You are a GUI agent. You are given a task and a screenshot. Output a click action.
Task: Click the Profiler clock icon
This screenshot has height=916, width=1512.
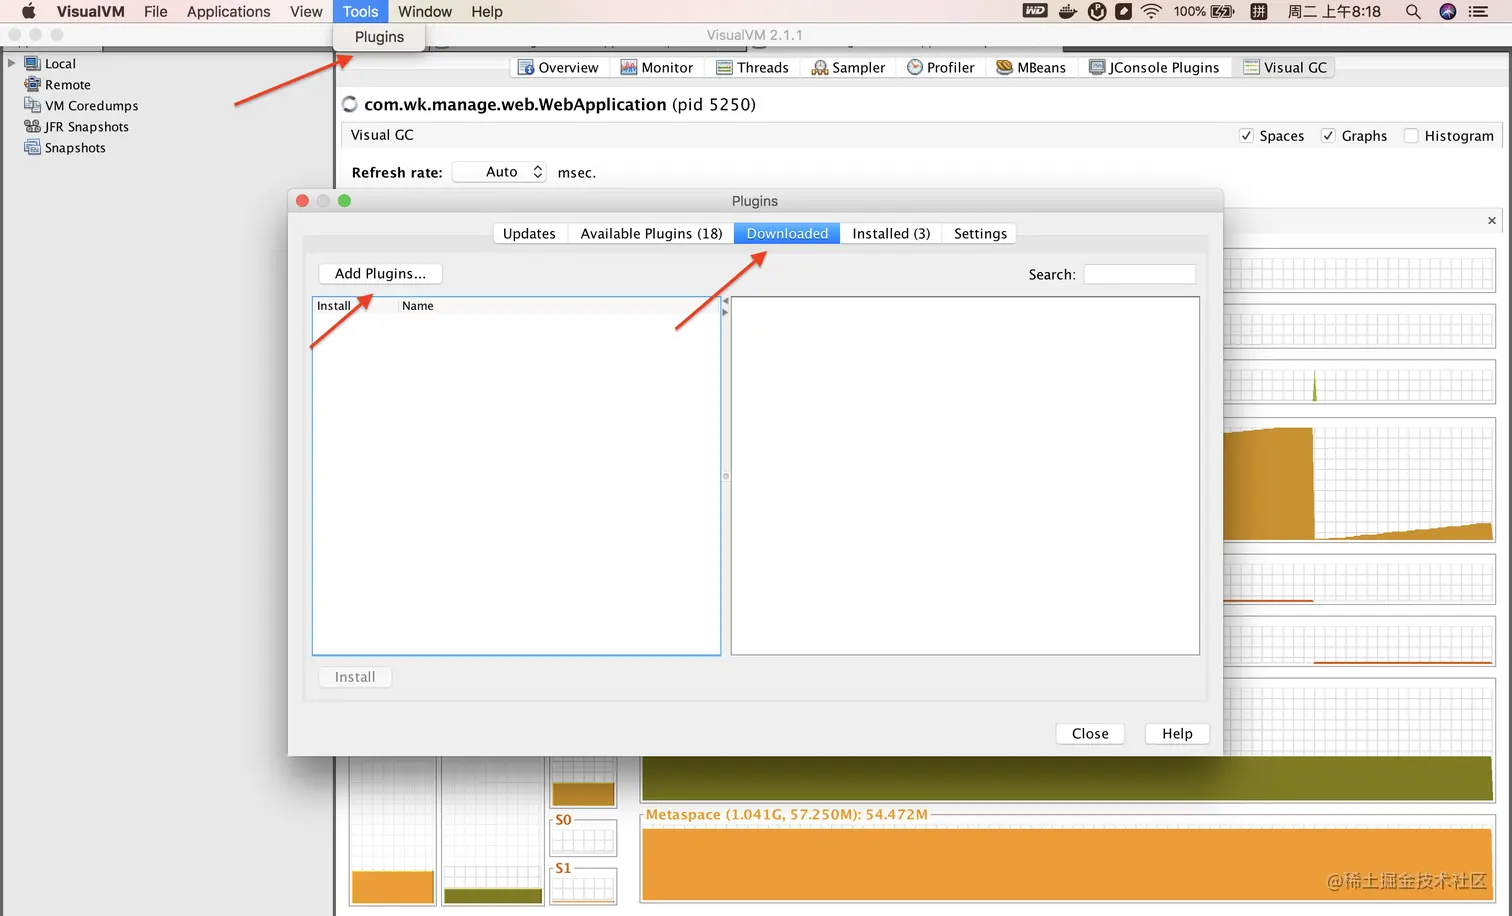[x=915, y=67]
